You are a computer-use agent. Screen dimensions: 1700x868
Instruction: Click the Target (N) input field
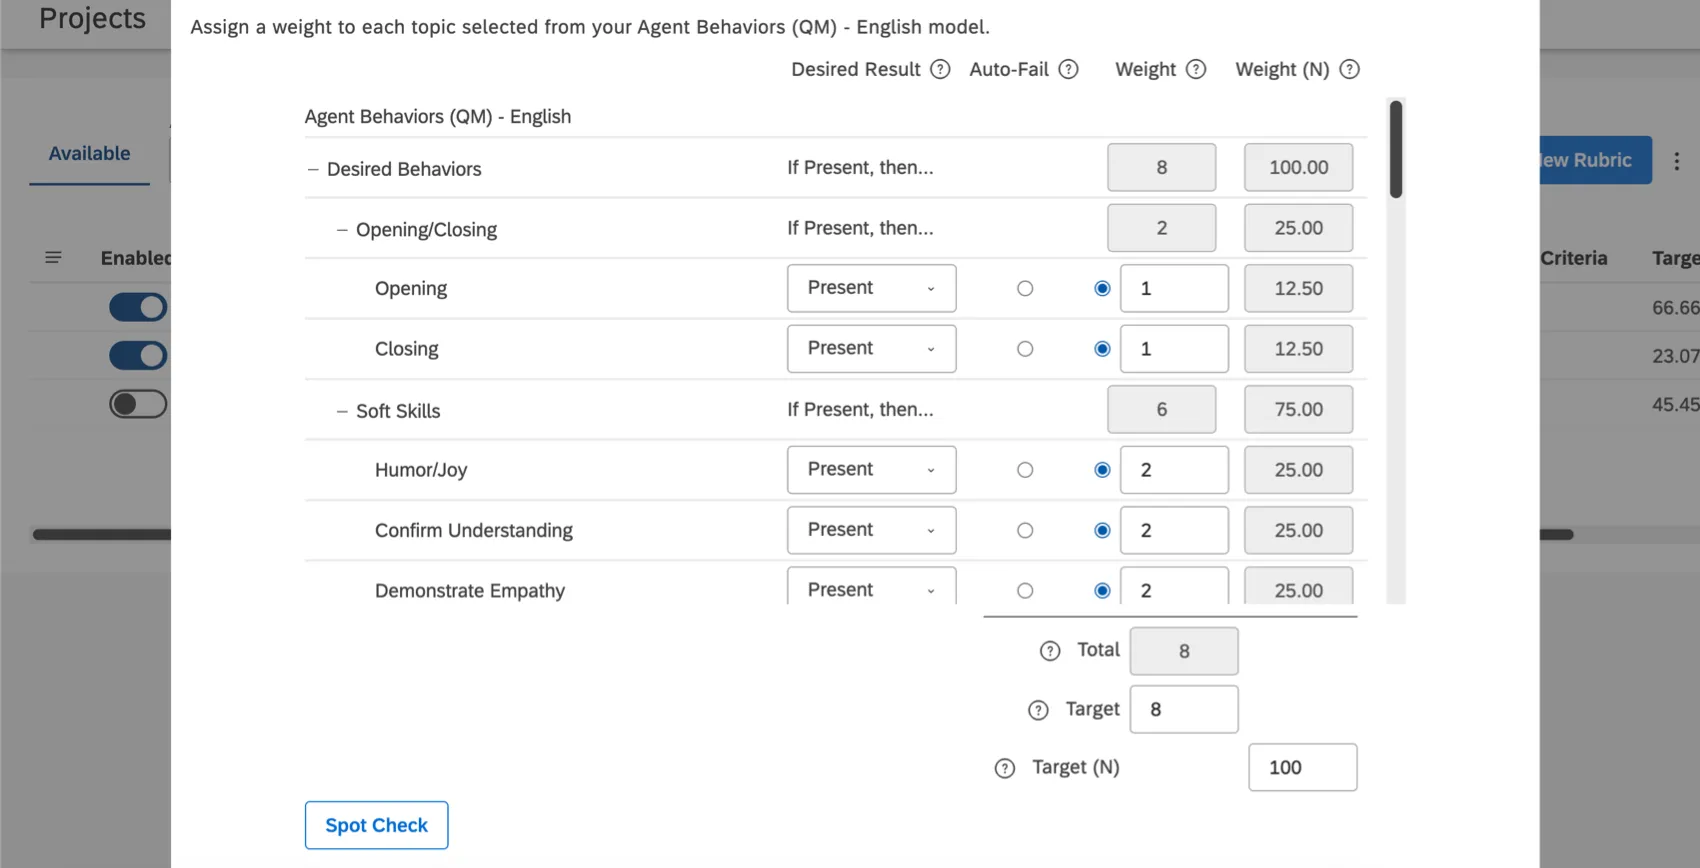(x=1302, y=768)
